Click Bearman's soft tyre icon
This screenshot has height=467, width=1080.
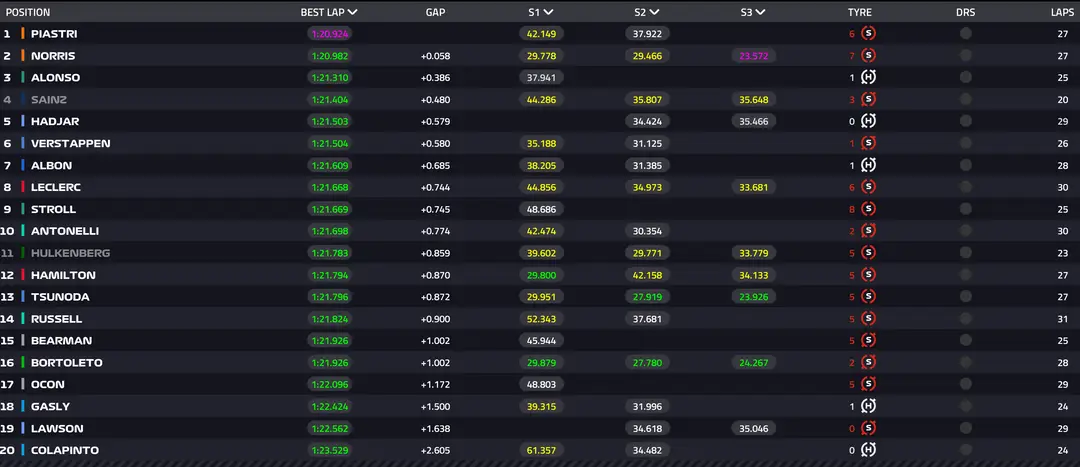click(x=869, y=340)
